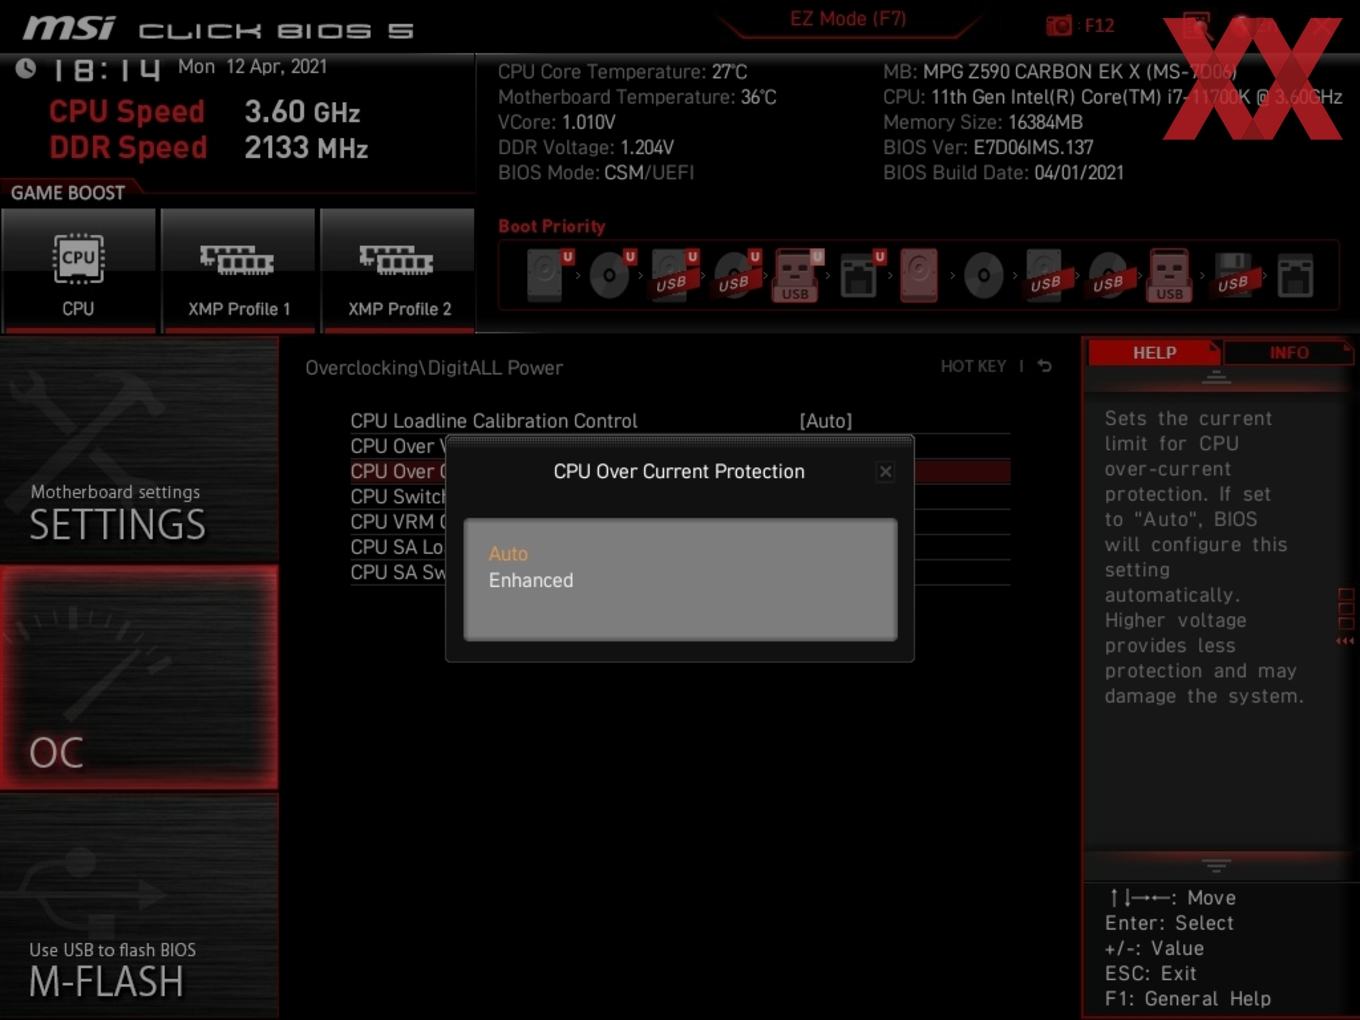Select the CPU Loadline Calibration Control row

[680, 421]
